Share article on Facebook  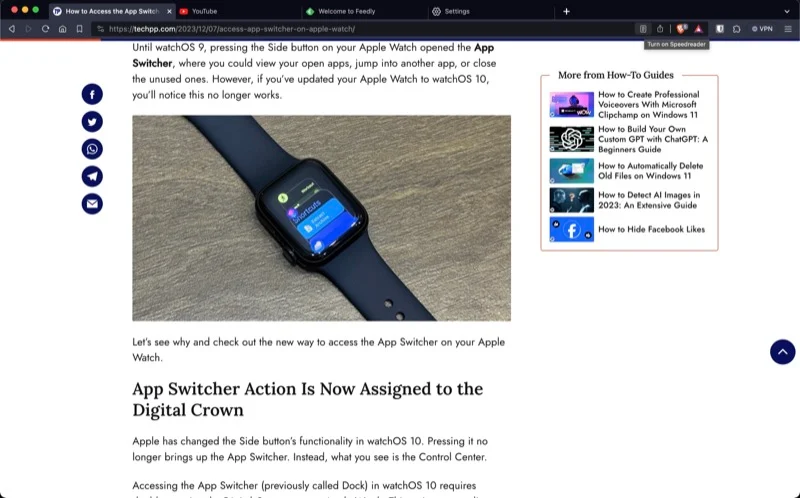pyautogui.click(x=92, y=94)
